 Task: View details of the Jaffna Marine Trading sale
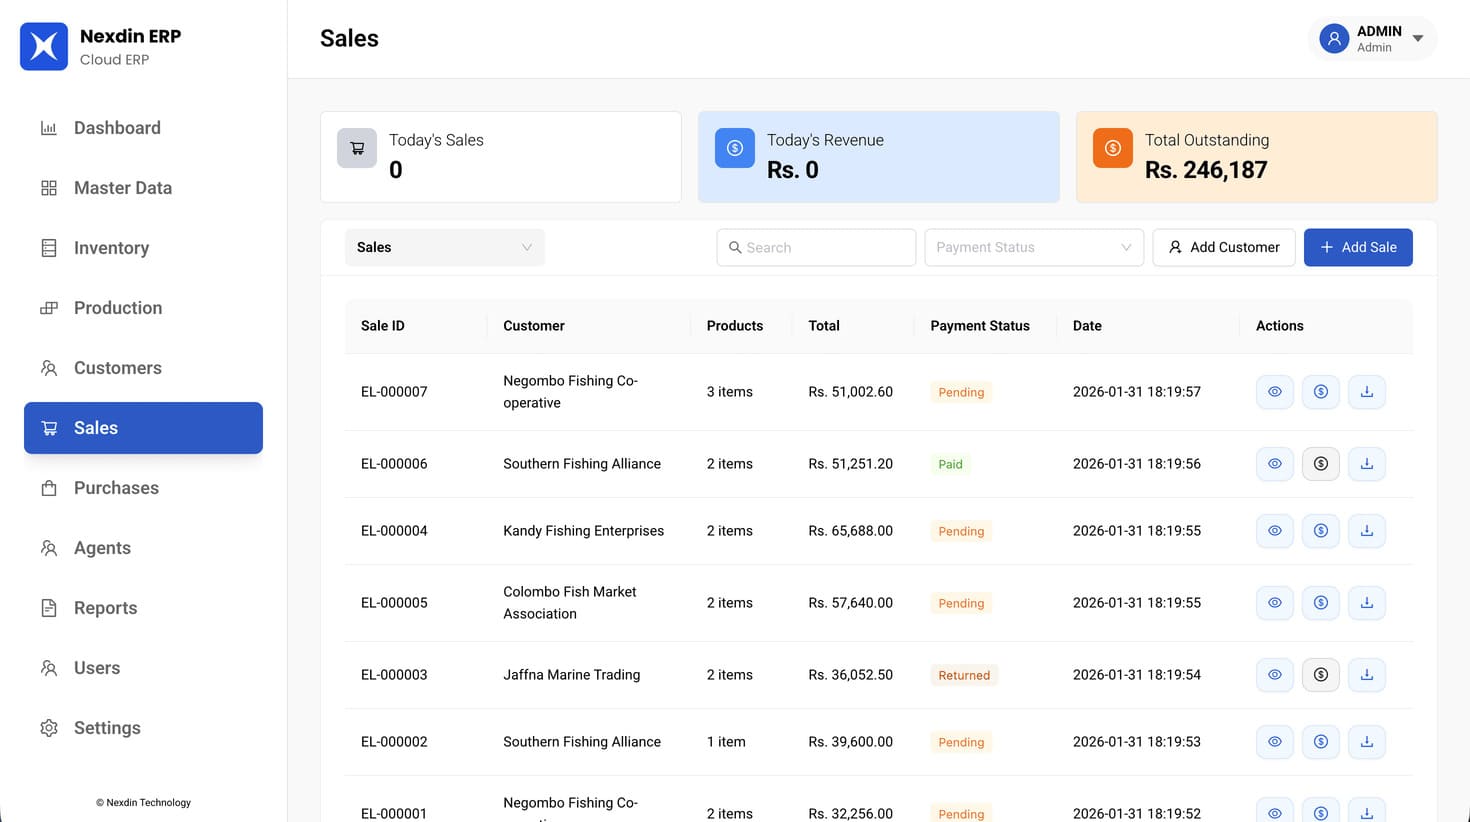tap(1274, 674)
